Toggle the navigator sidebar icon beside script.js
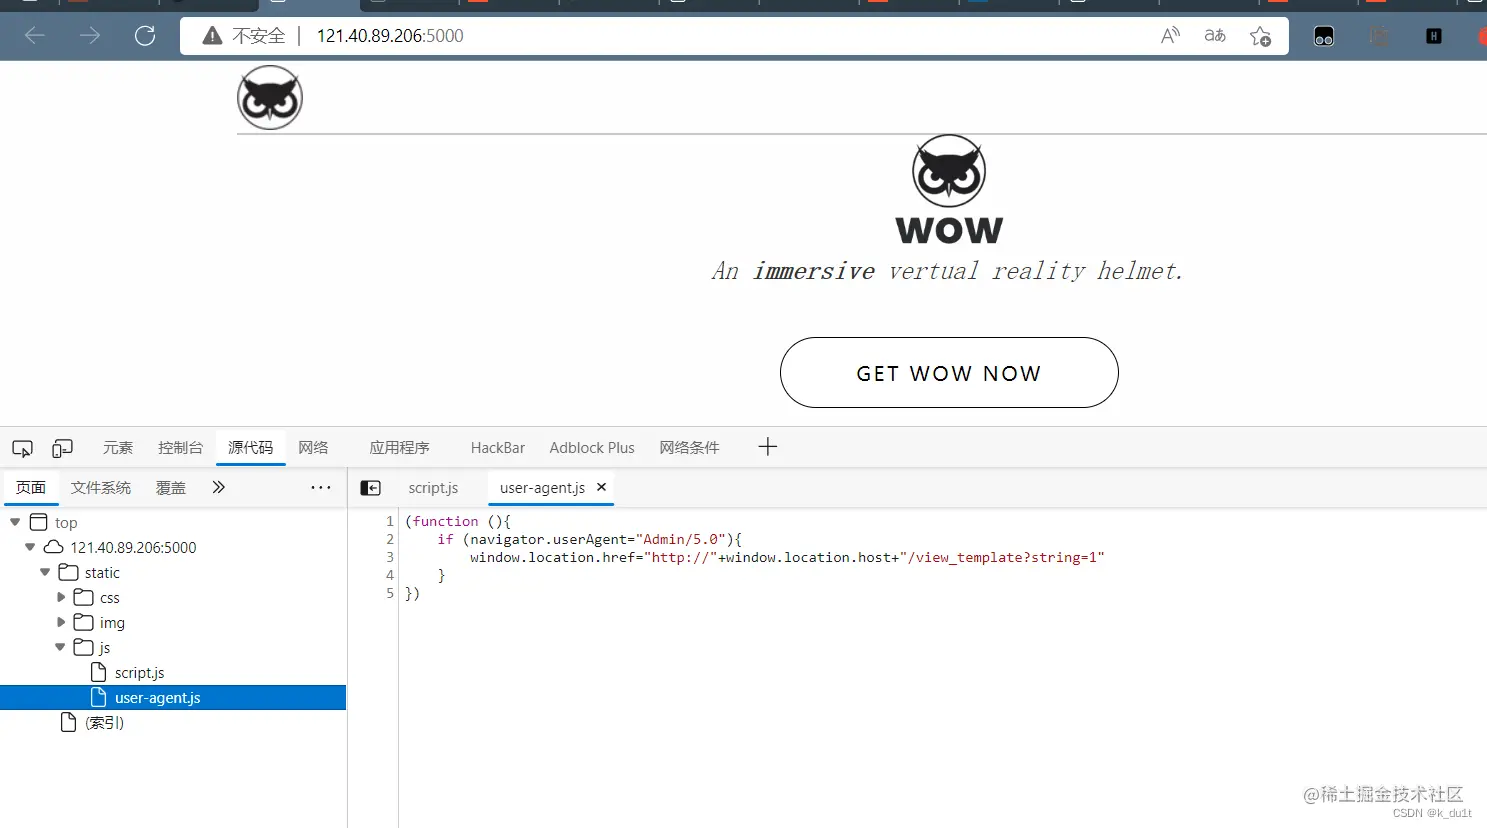This screenshot has width=1487, height=828. [371, 488]
